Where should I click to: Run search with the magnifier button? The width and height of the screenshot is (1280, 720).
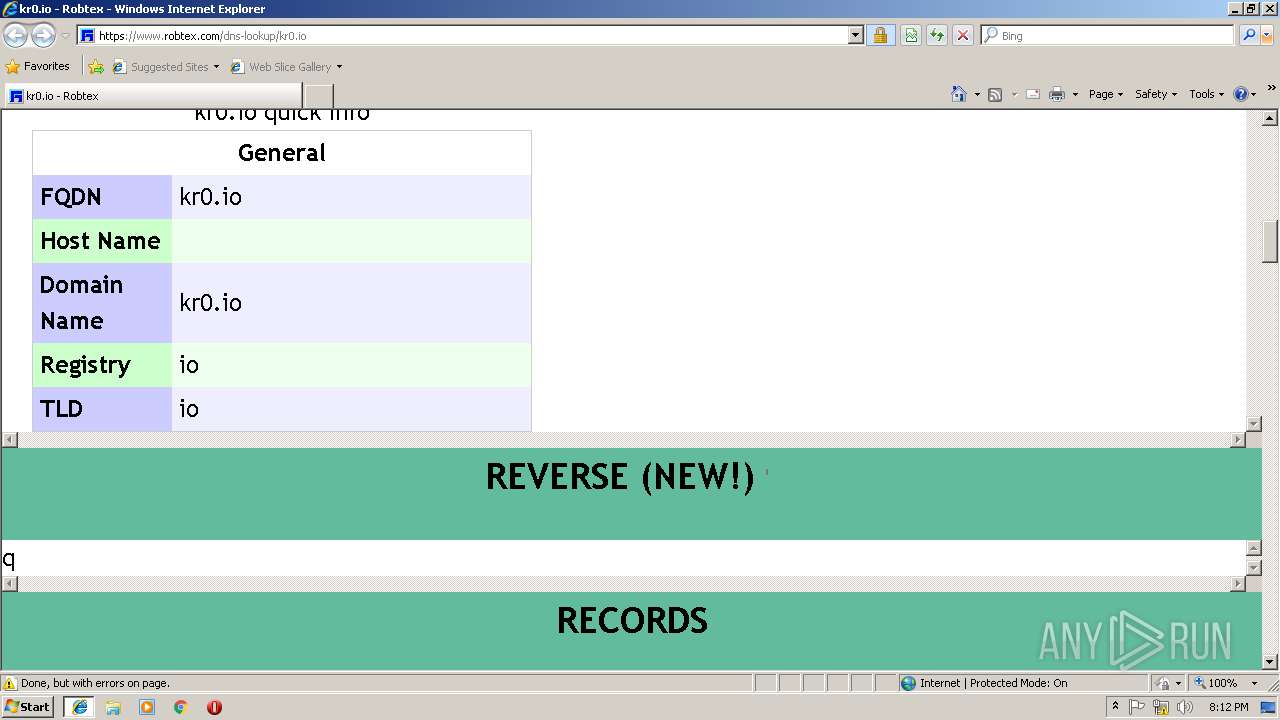[1248, 36]
